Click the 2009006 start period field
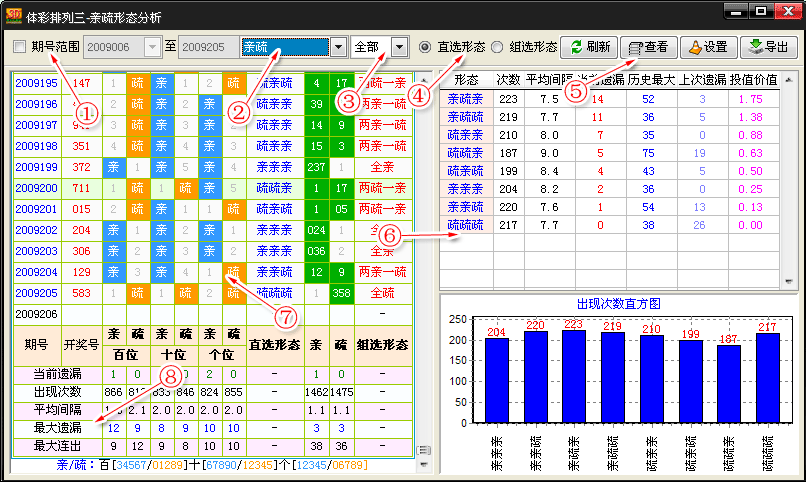This screenshot has width=806, height=482. pyautogui.click(x=115, y=47)
